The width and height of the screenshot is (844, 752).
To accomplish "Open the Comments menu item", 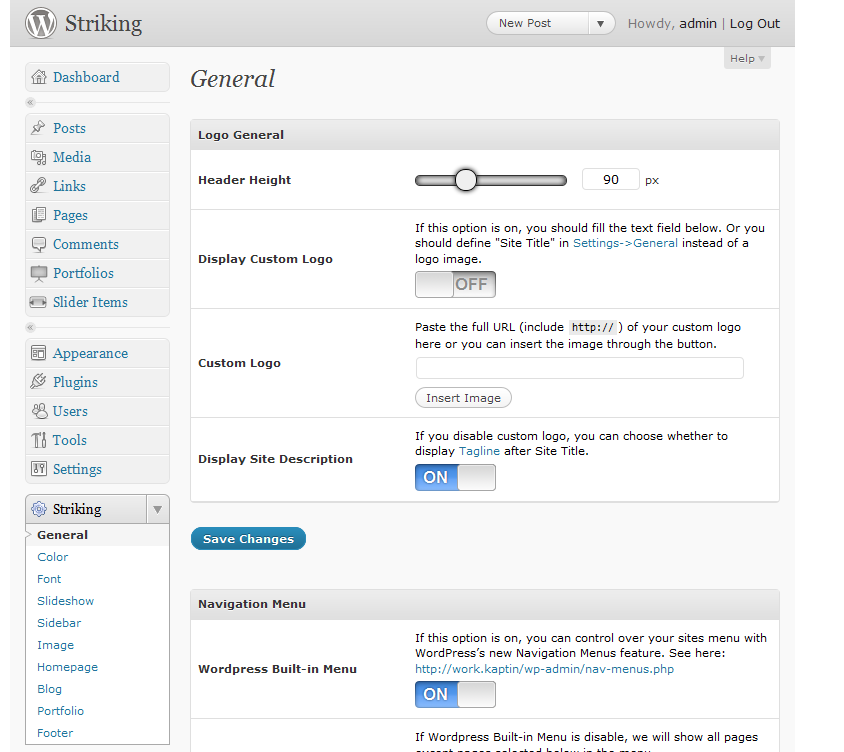I will pyautogui.click(x=97, y=244).
